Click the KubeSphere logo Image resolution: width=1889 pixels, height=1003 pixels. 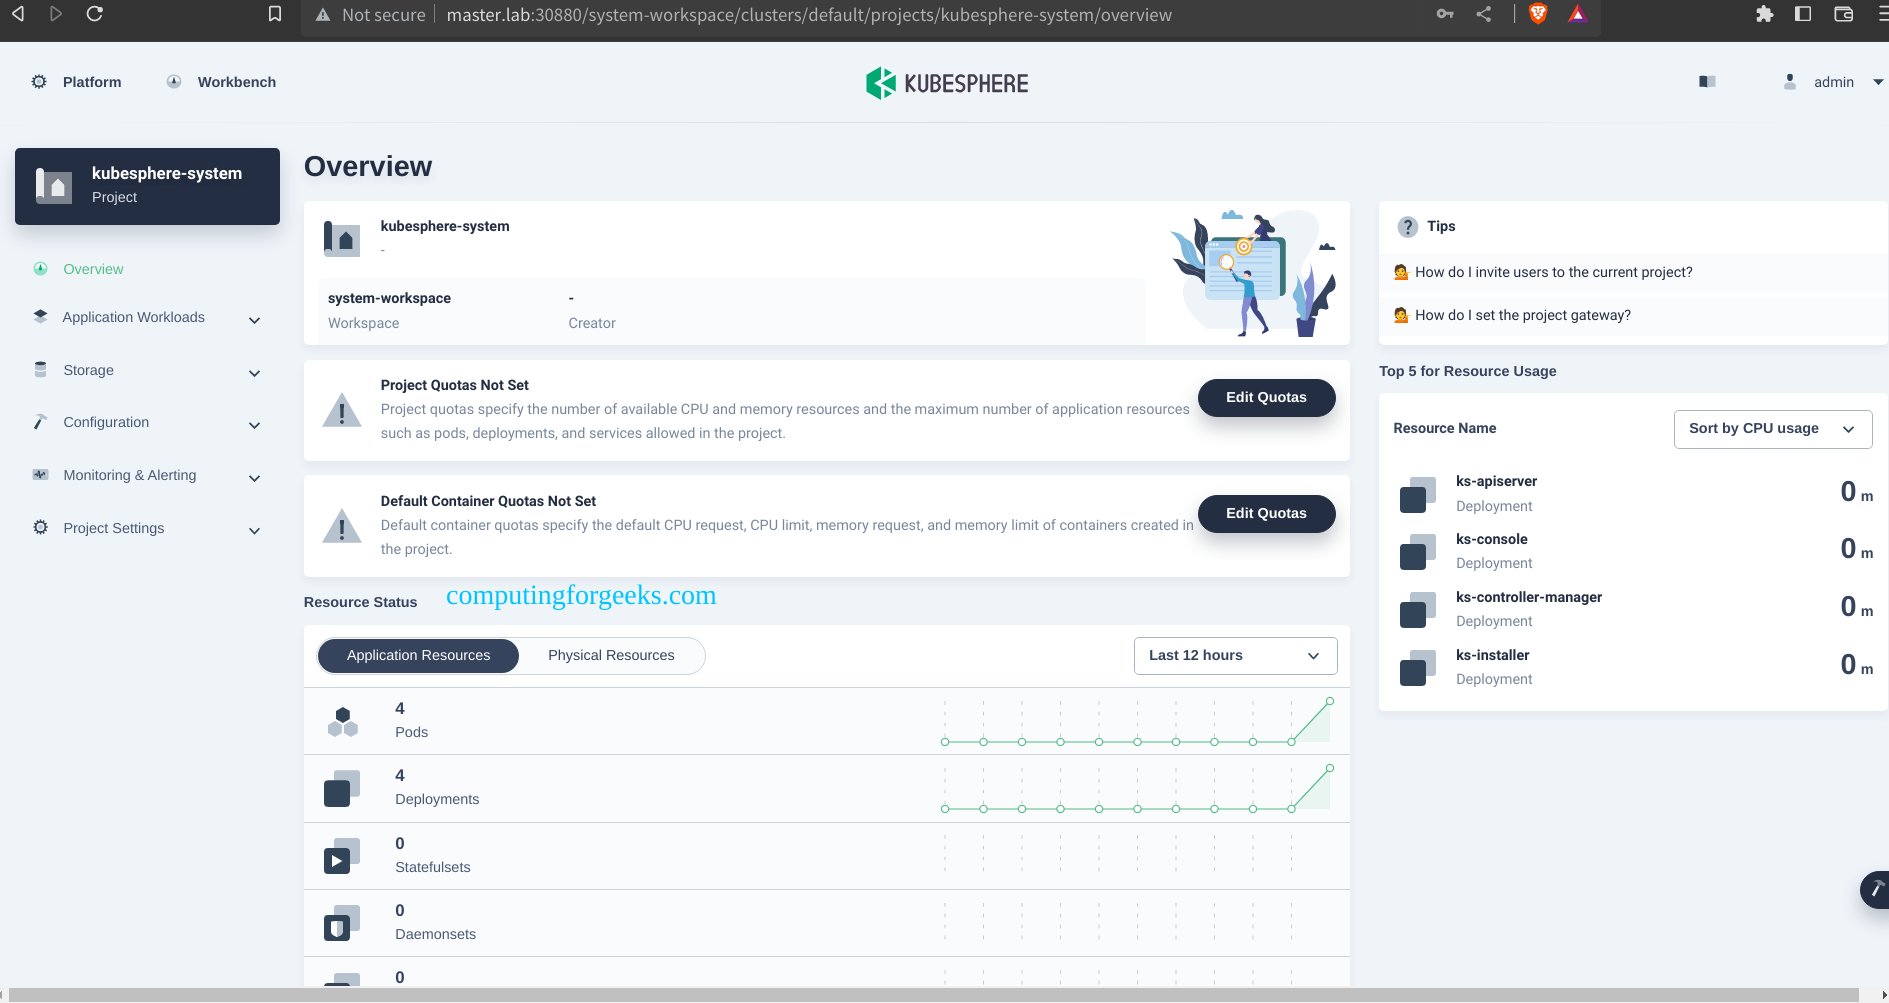946,83
